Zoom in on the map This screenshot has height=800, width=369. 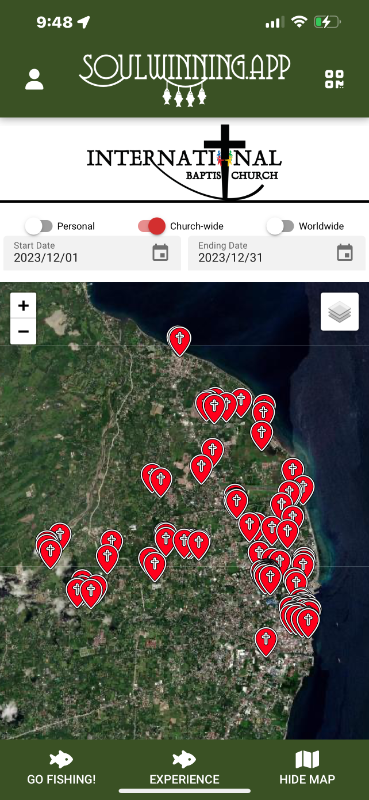click(23, 306)
